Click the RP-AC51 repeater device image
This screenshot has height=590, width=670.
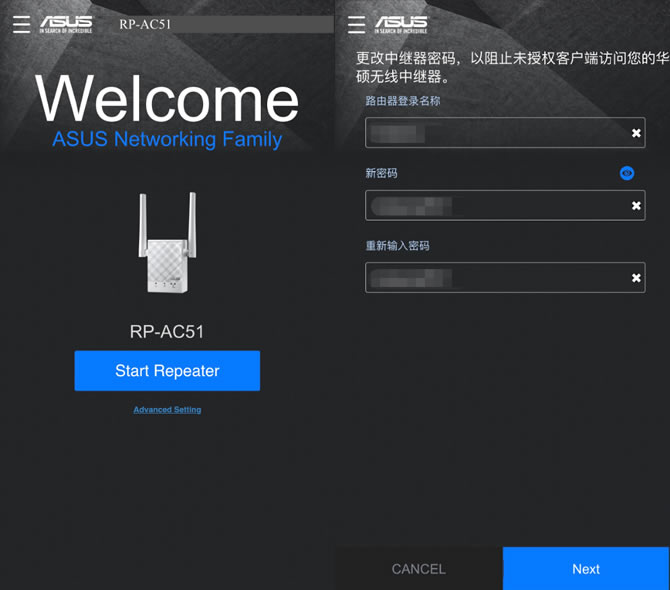[167, 242]
